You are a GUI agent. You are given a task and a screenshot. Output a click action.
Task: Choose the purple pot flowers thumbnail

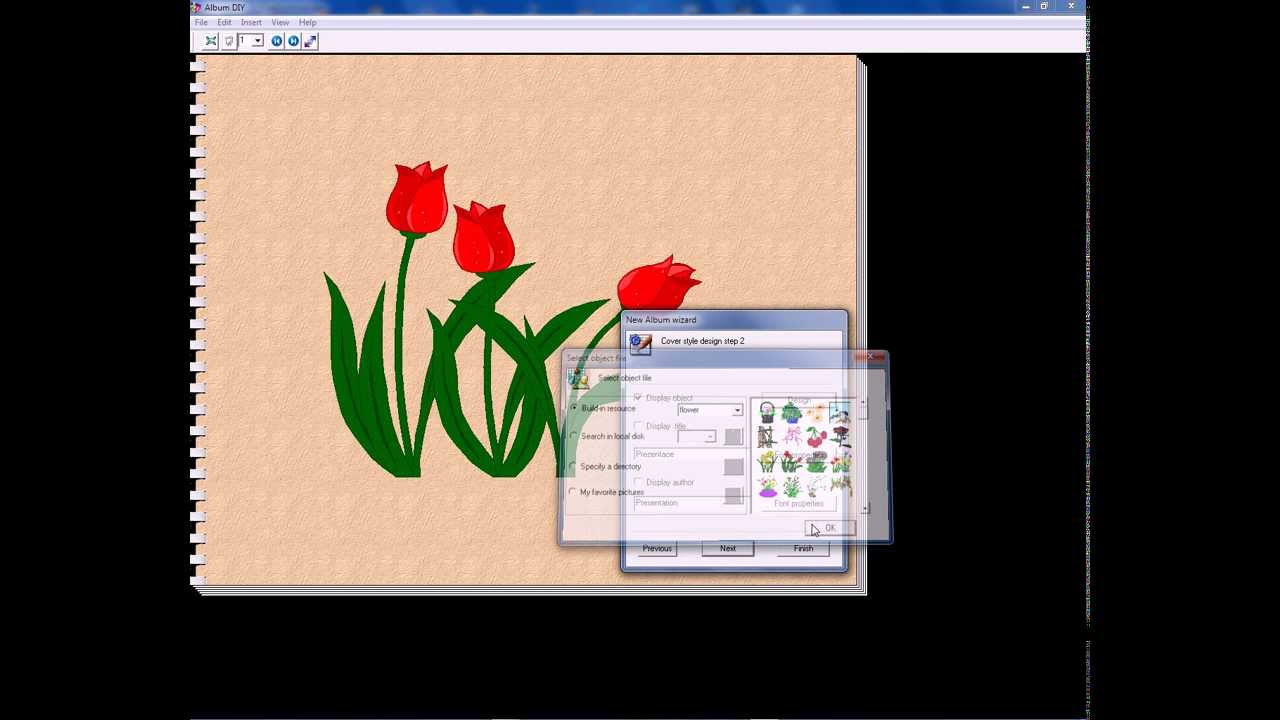(x=767, y=487)
